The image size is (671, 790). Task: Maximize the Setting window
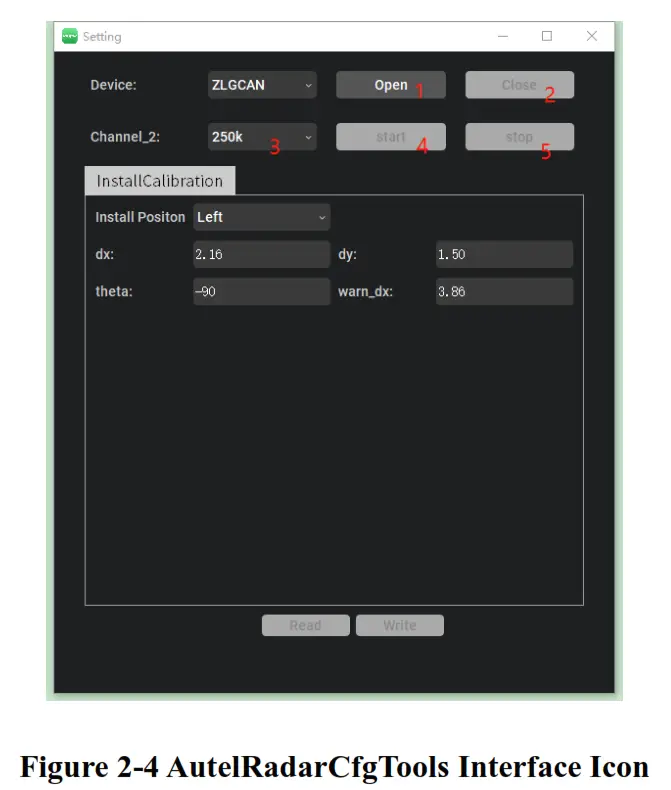pos(547,36)
